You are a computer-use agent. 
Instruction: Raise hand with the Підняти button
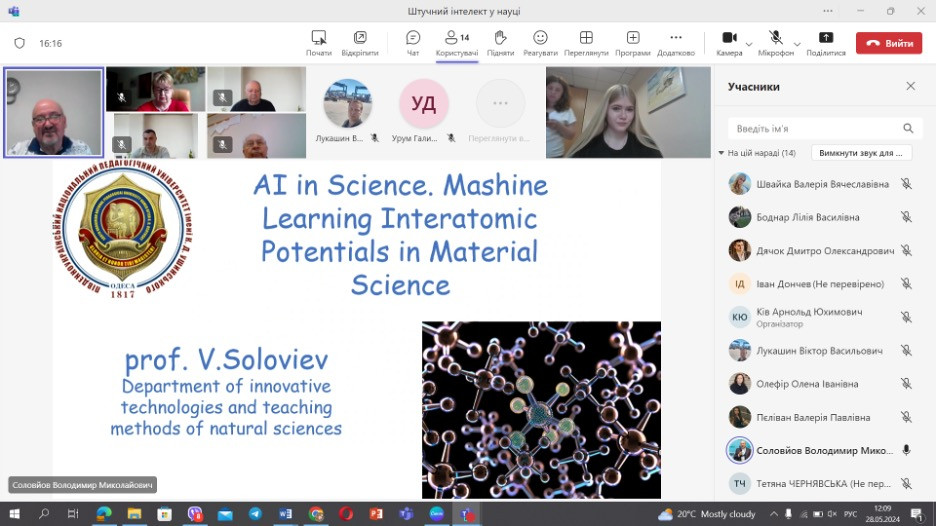tap(501, 42)
